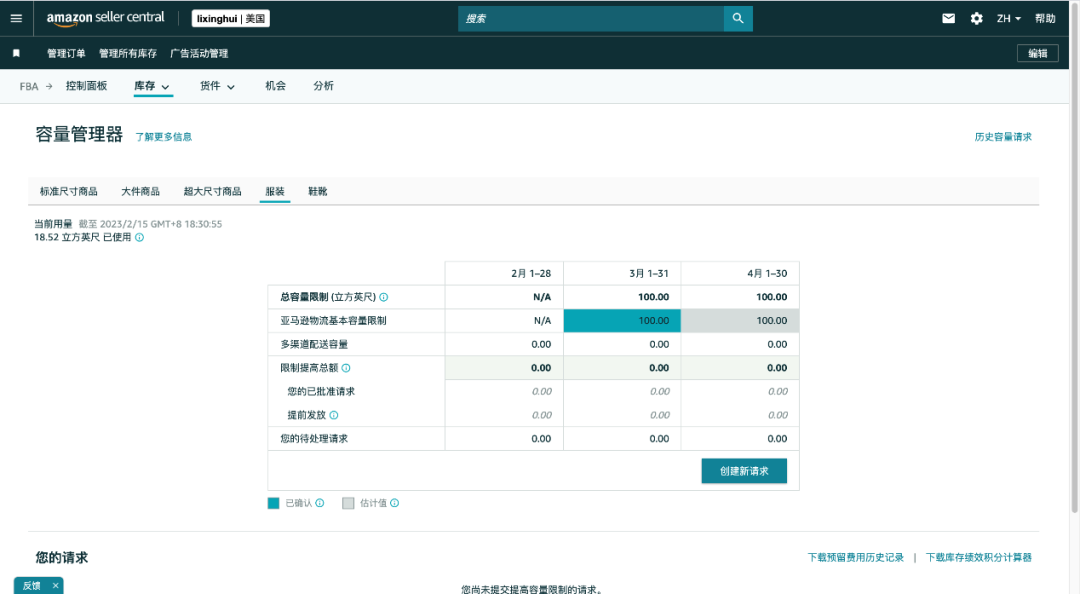Click the gray April 100.00 base capacity cell
This screenshot has height=594, width=1080.
point(740,320)
